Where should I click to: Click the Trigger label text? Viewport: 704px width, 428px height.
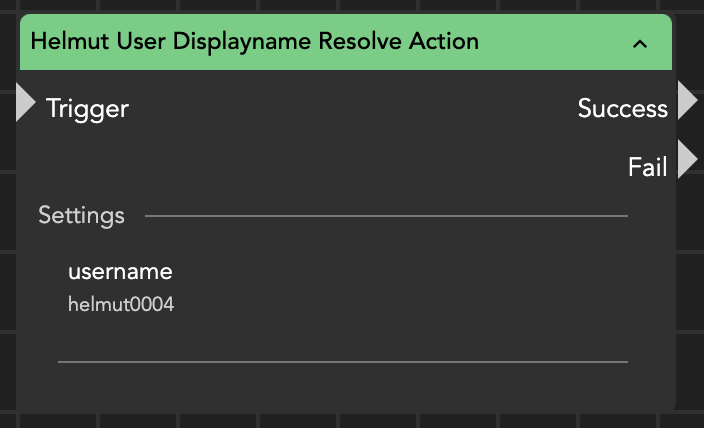(88, 108)
